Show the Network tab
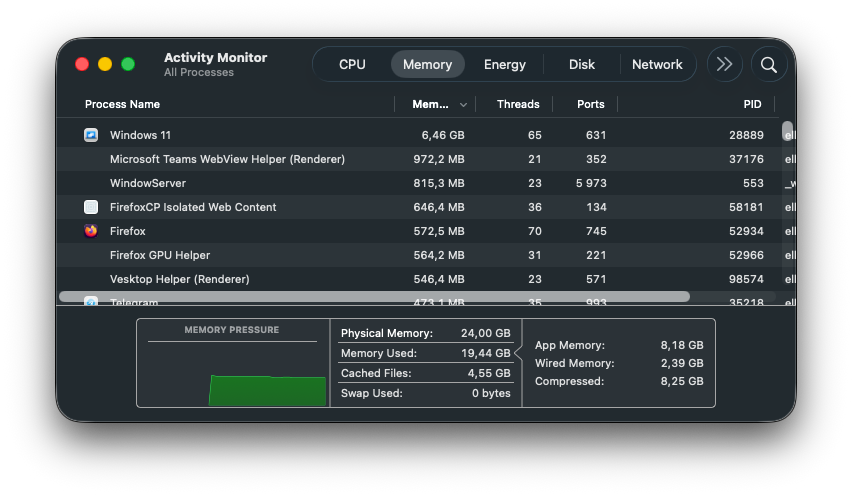 pos(657,65)
